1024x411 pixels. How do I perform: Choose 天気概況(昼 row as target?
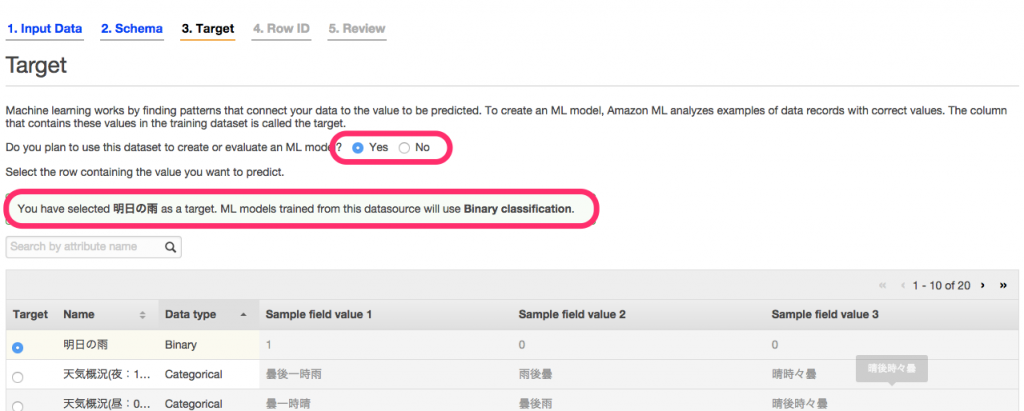point(18,406)
